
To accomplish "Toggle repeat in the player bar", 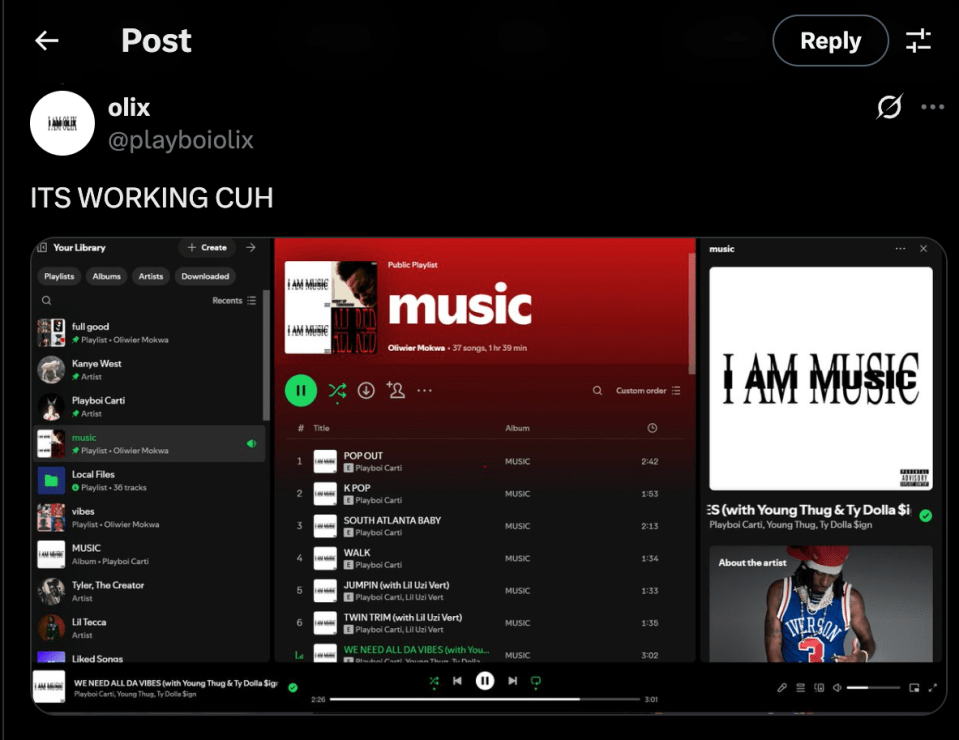I will pyautogui.click(x=536, y=681).
